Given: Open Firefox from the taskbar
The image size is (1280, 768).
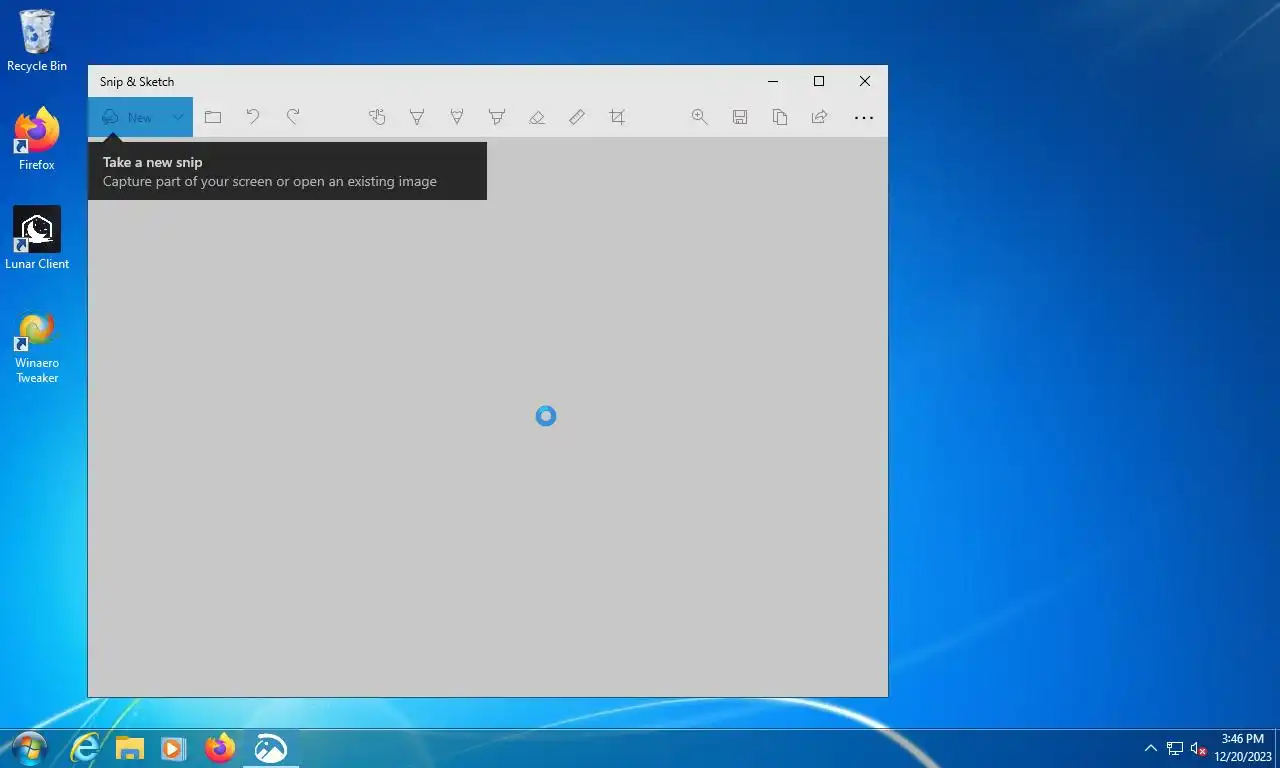Looking at the screenshot, I should tap(220, 748).
